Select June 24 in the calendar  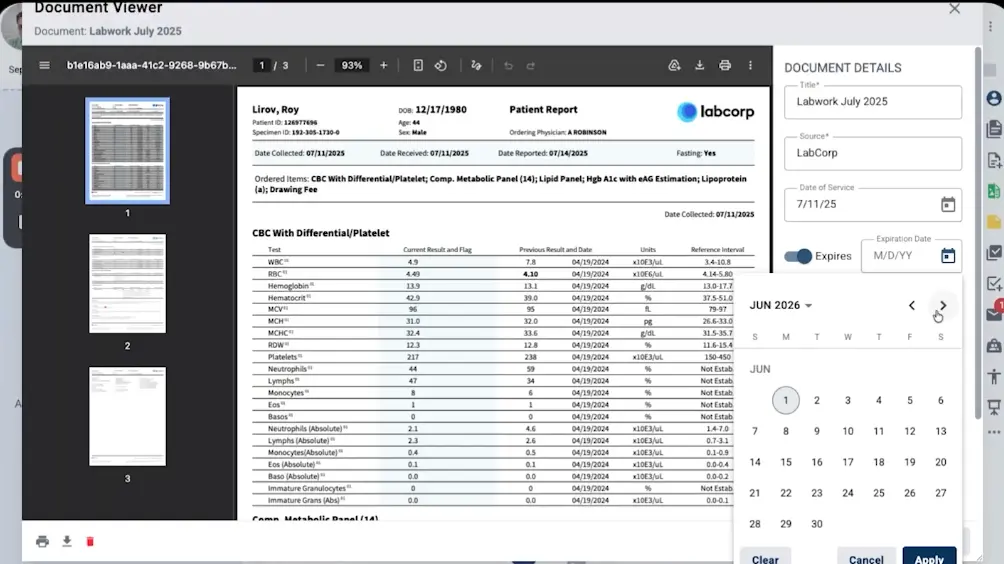coord(848,493)
